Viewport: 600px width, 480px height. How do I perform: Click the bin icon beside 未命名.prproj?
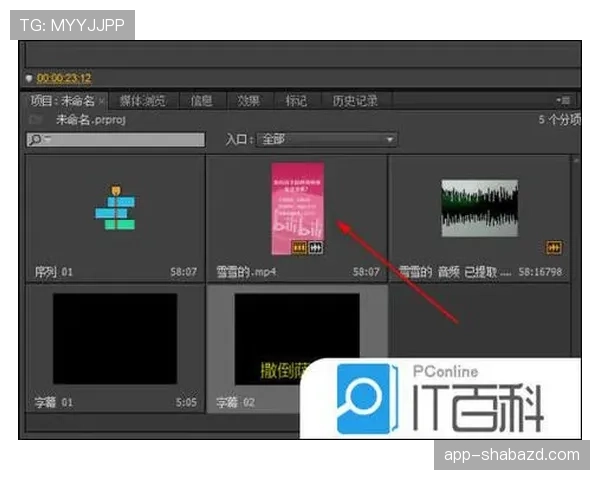tap(36, 120)
